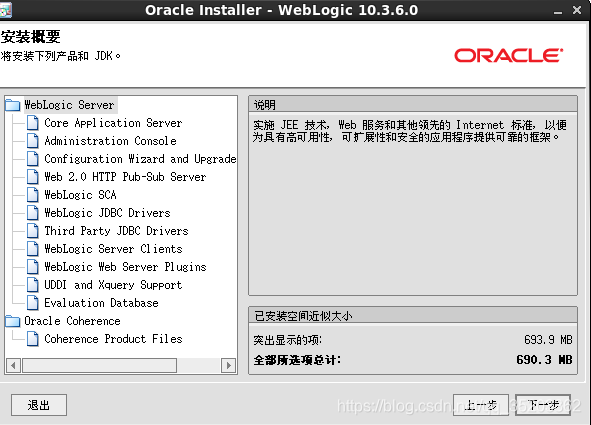The height and width of the screenshot is (425, 591).
Task: Click the 已安装空间近似大小 panel header
Action: click(413, 316)
